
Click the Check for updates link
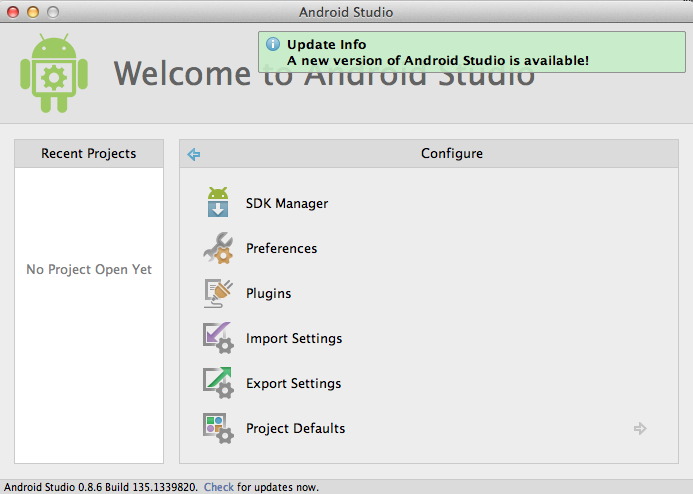tap(218, 487)
